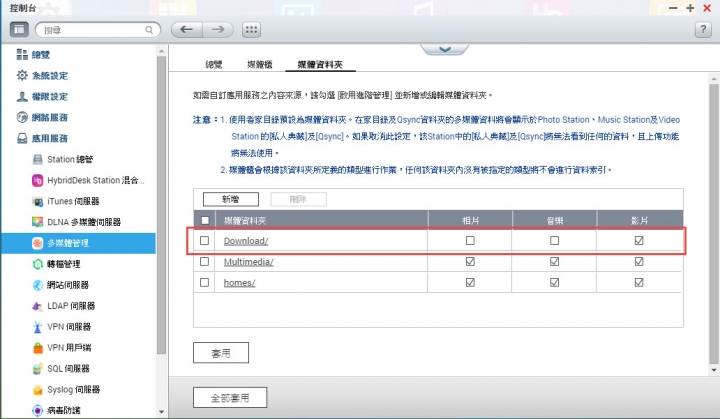Toggle the sidebar panel icon
This screenshot has width=720, height=419.
click(19, 30)
